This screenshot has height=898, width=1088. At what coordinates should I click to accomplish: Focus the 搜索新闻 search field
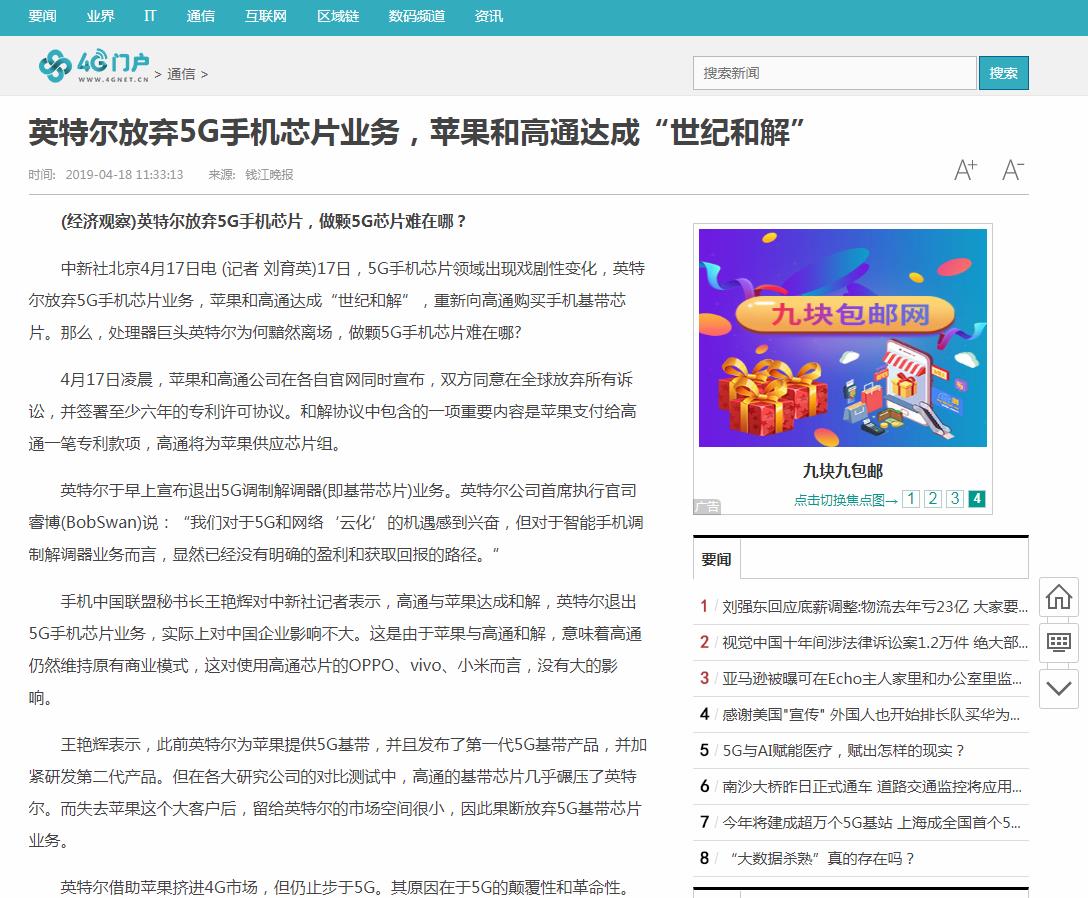pos(834,73)
